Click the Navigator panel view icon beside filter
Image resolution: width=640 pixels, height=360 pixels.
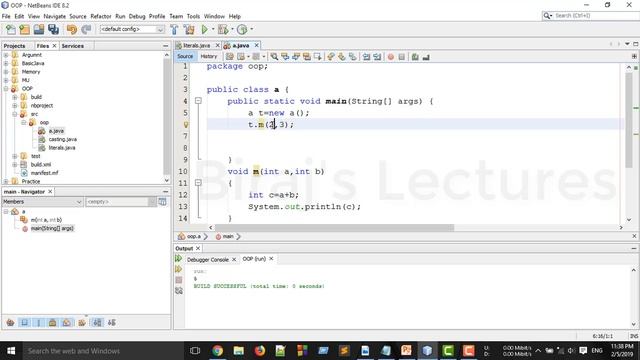pyautogui.click(x=162, y=202)
